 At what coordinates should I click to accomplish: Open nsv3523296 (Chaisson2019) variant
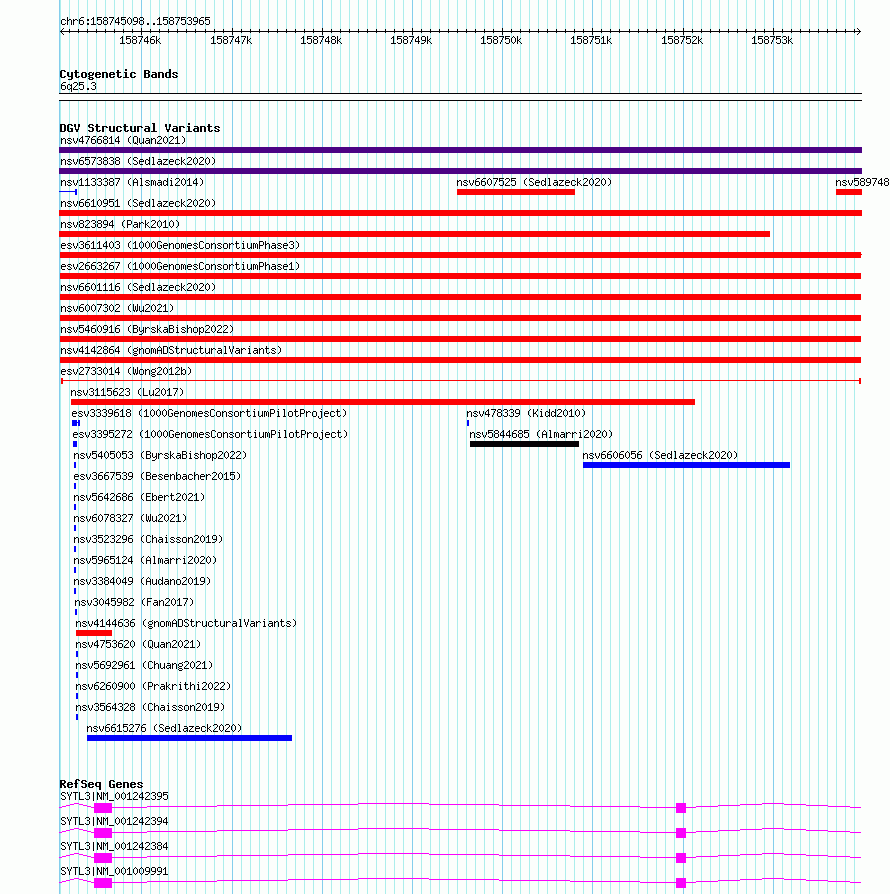[x=148, y=539]
